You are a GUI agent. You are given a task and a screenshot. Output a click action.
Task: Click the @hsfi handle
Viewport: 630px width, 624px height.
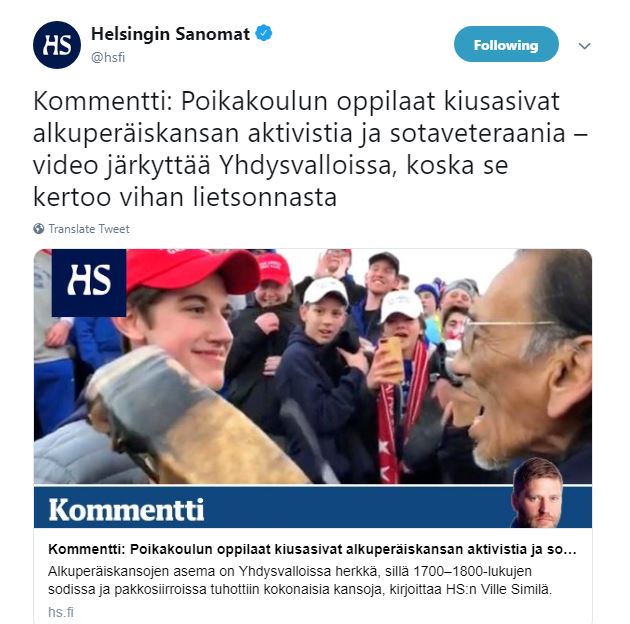tap(108, 57)
